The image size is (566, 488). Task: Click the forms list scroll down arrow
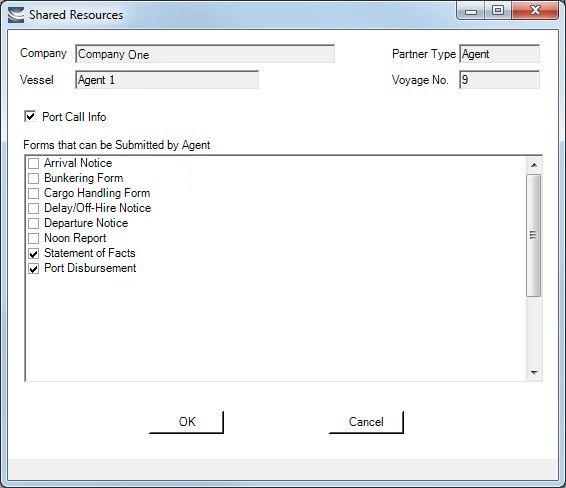pos(534,372)
